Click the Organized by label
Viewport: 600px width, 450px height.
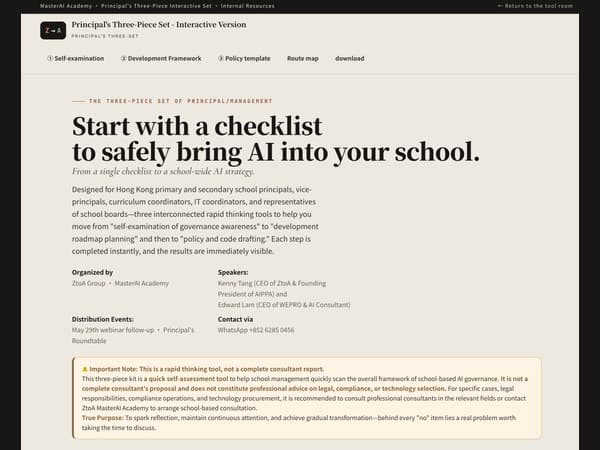(92, 272)
